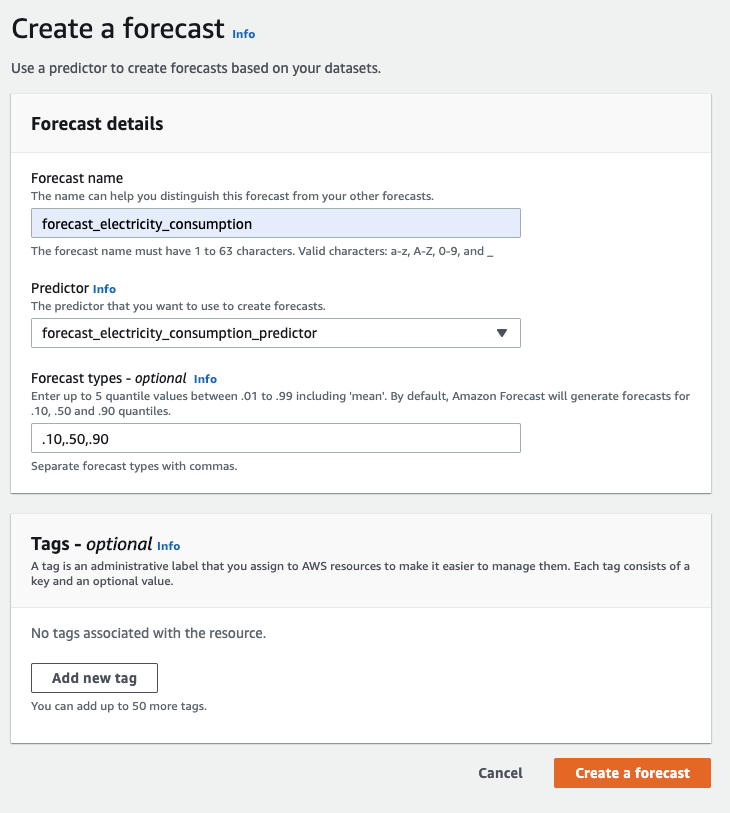Open Info link next to Forecast types
Image resolution: width=730 pixels, height=813 pixels.
205,379
